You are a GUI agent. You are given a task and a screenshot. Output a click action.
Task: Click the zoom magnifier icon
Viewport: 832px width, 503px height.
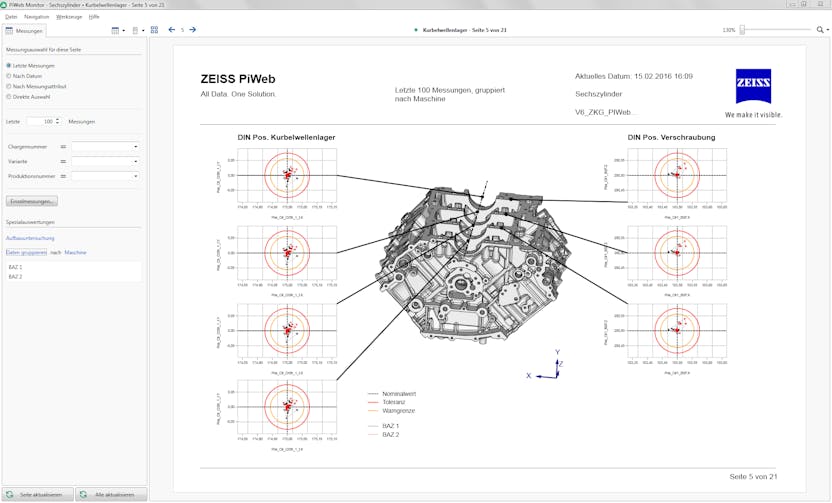(x=820, y=30)
